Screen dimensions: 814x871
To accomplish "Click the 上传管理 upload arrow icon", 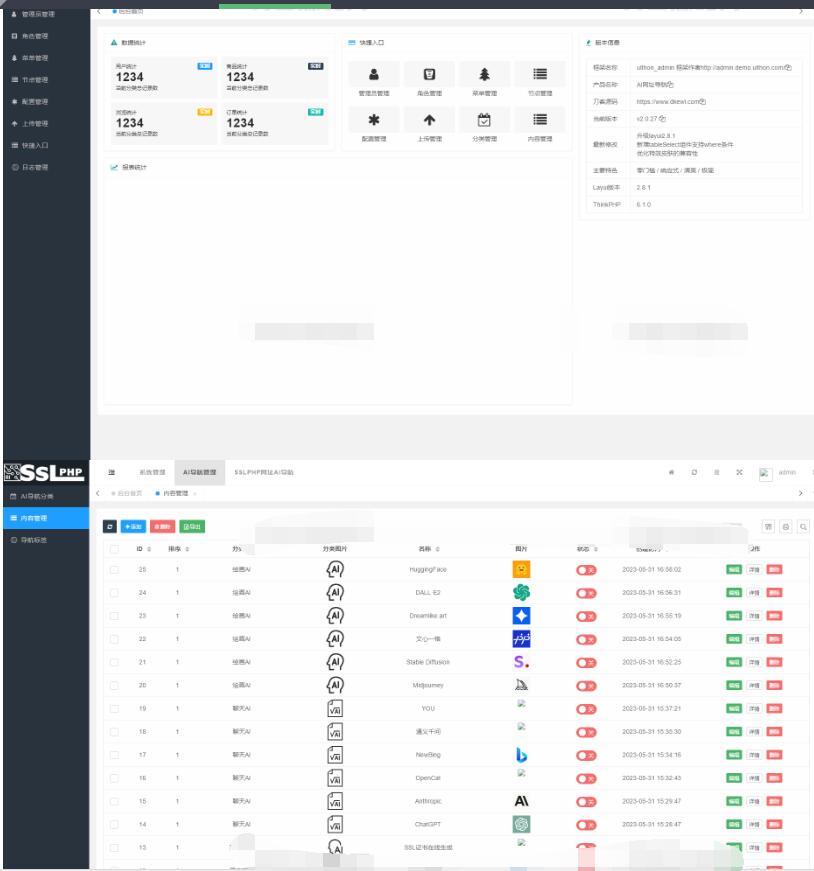I will (429, 119).
